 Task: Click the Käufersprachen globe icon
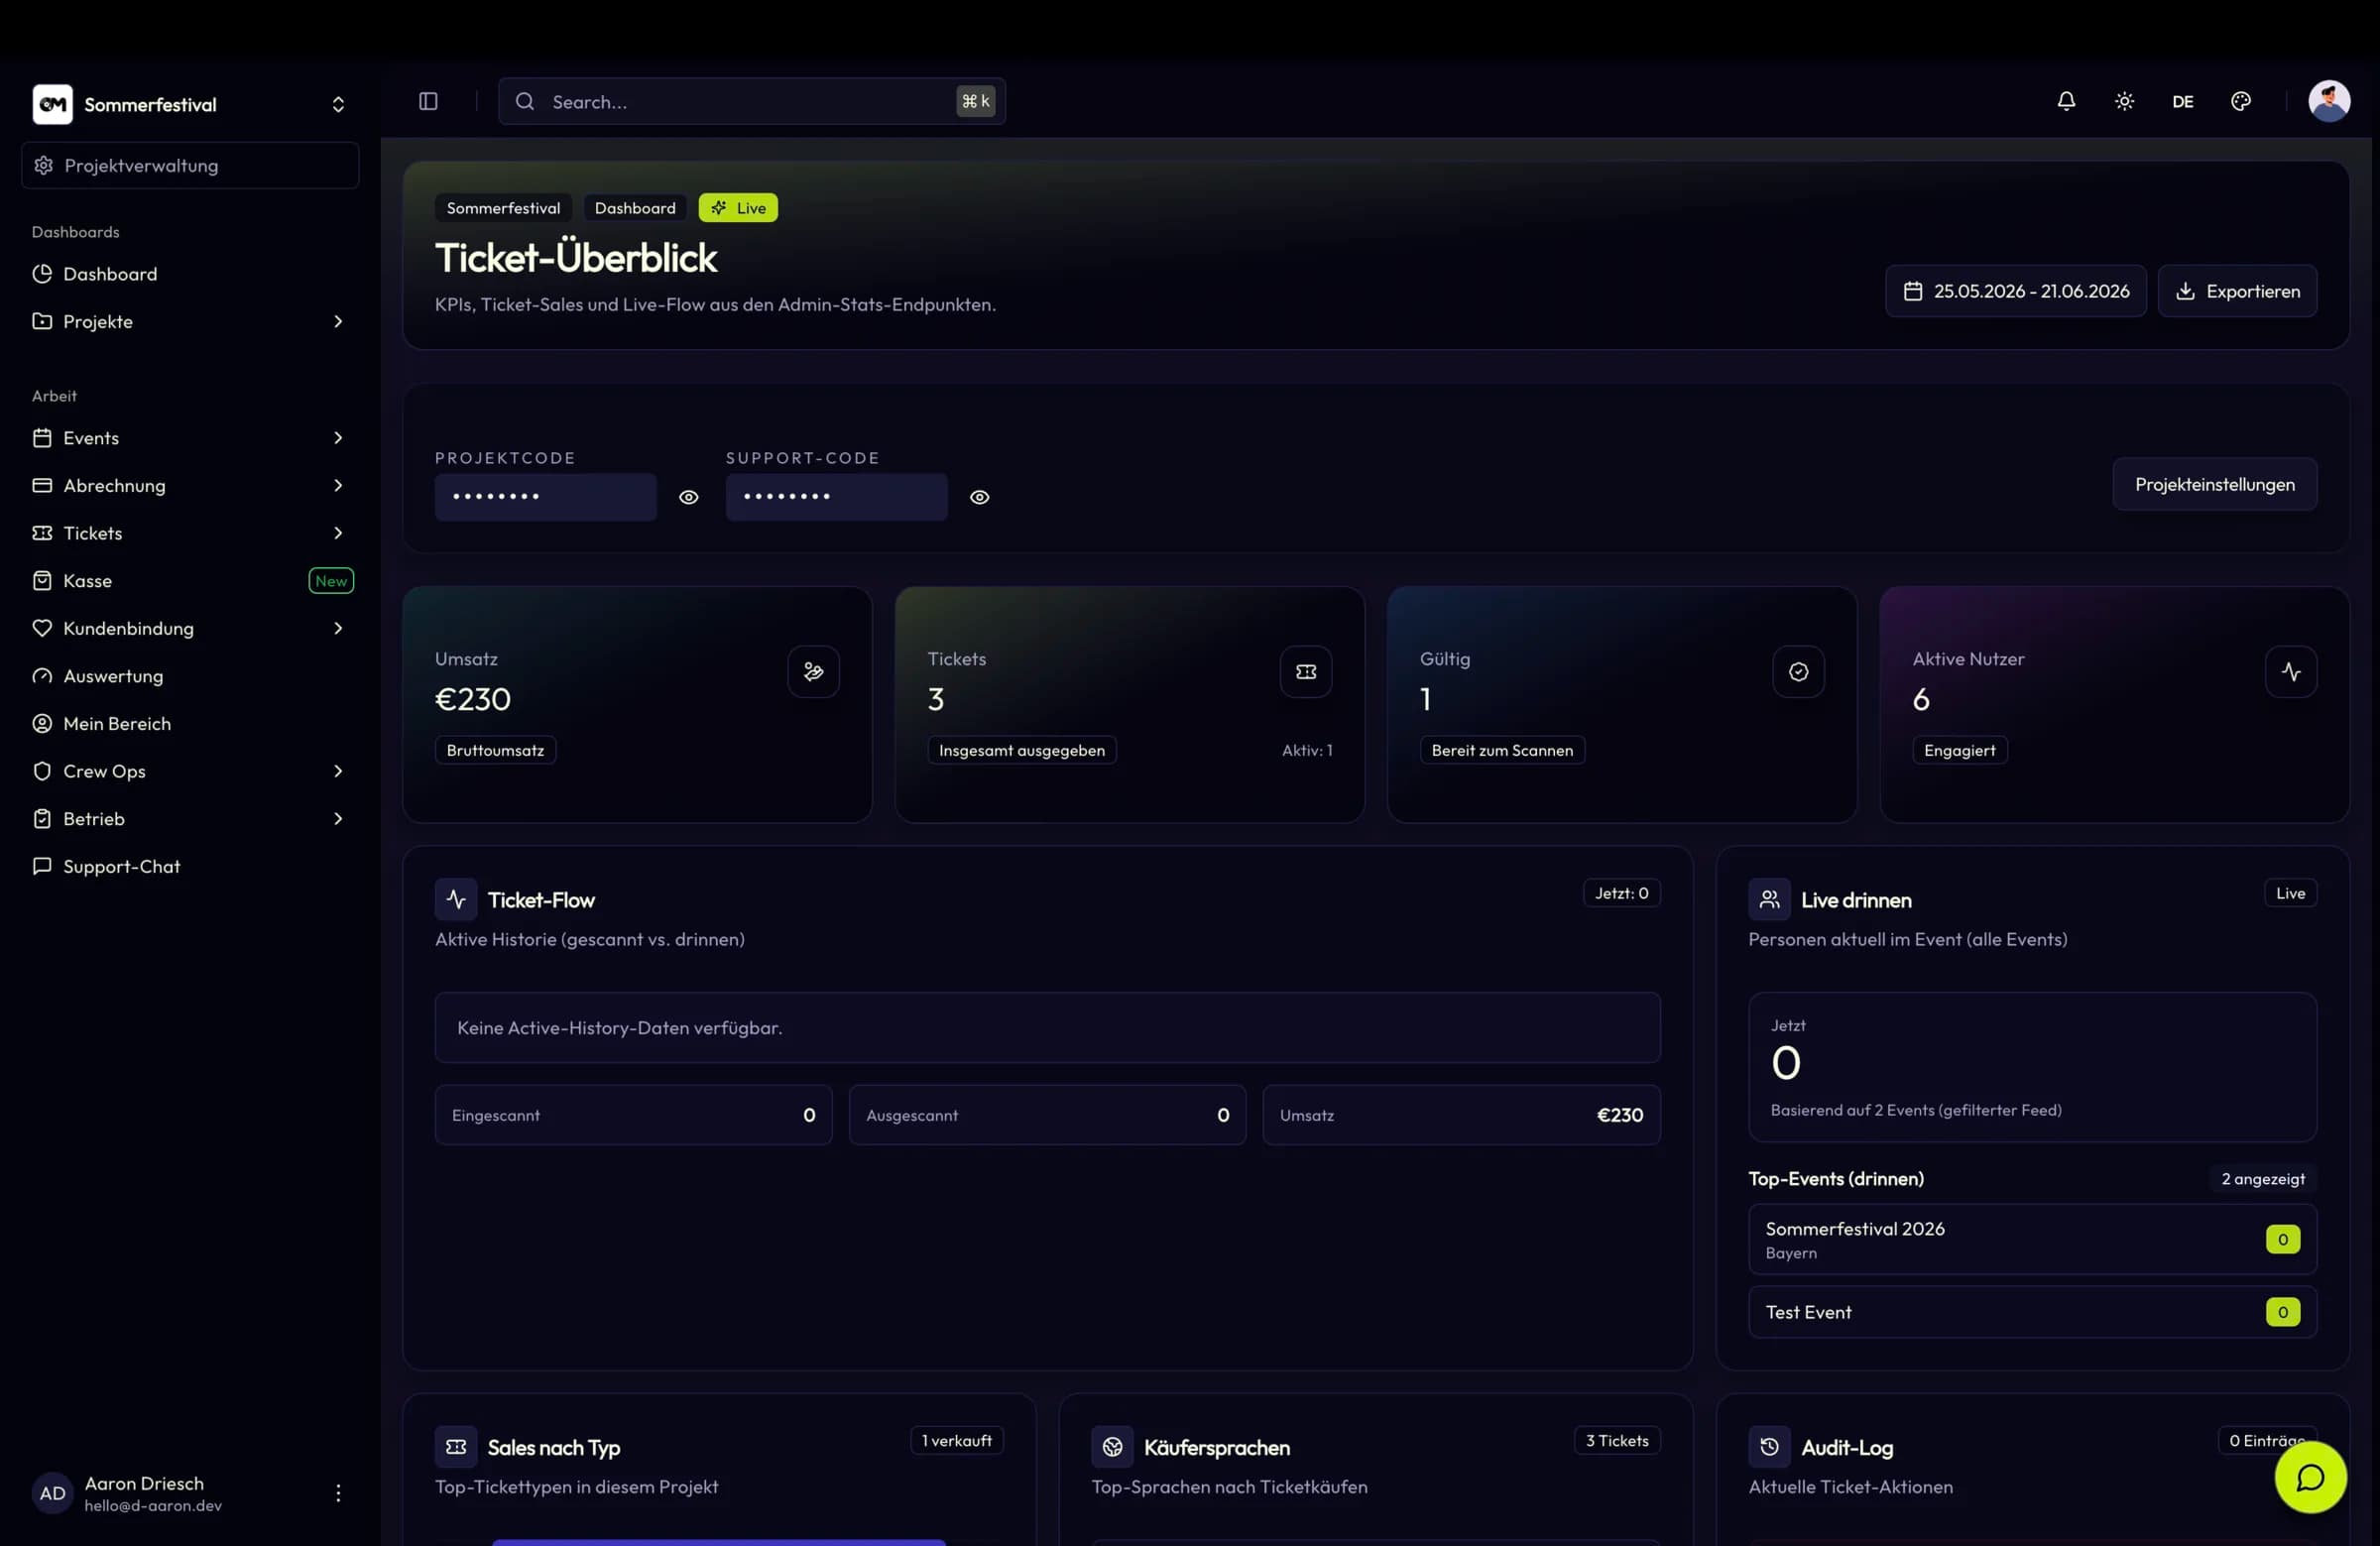[1112, 1447]
